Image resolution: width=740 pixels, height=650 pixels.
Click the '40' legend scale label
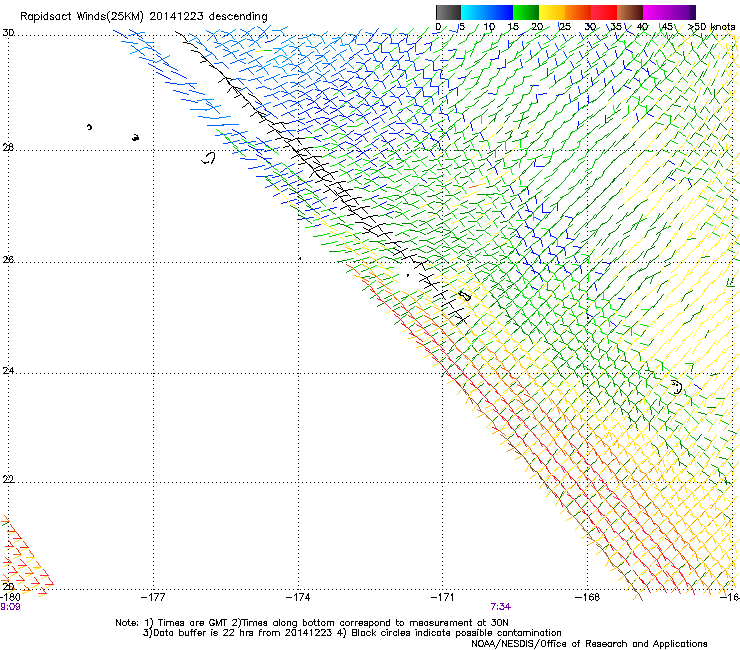pyautogui.click(x=642, y=27)
